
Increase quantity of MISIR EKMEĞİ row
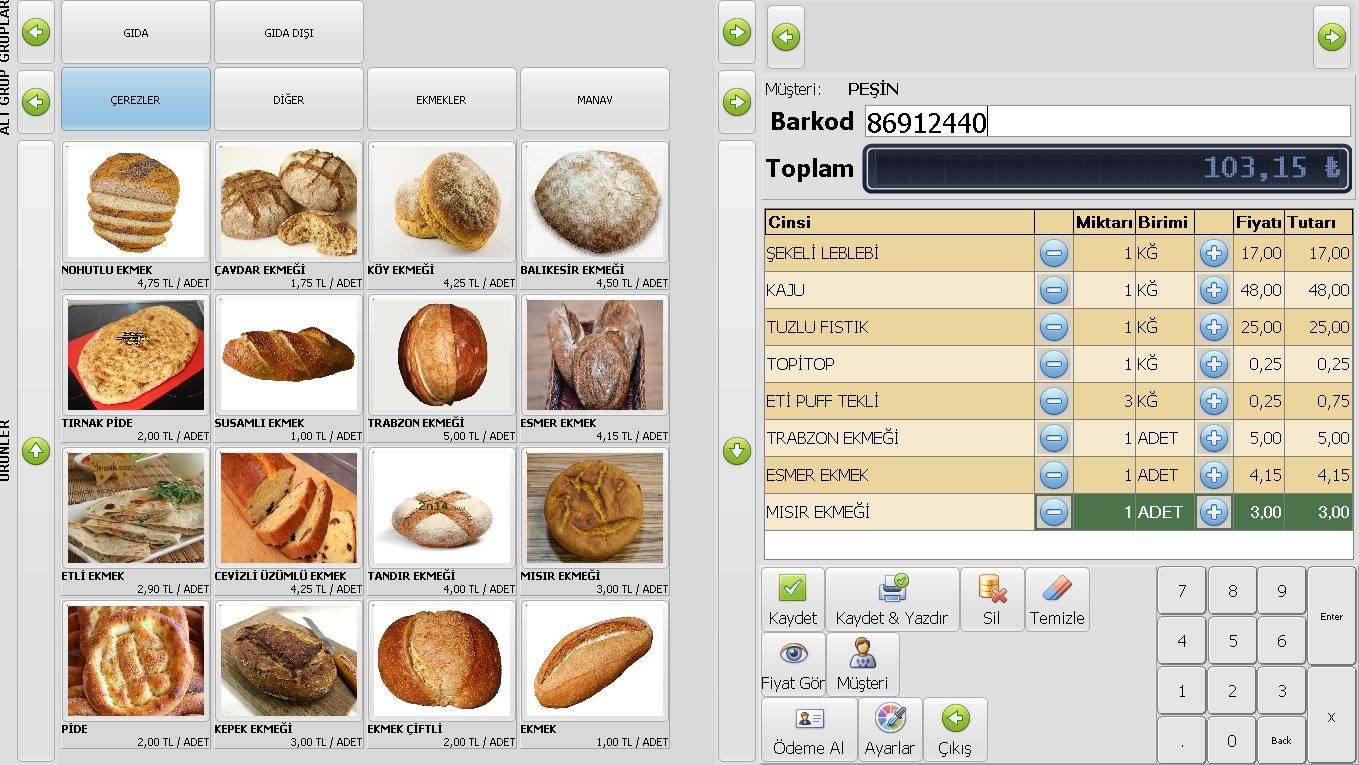1213,512
